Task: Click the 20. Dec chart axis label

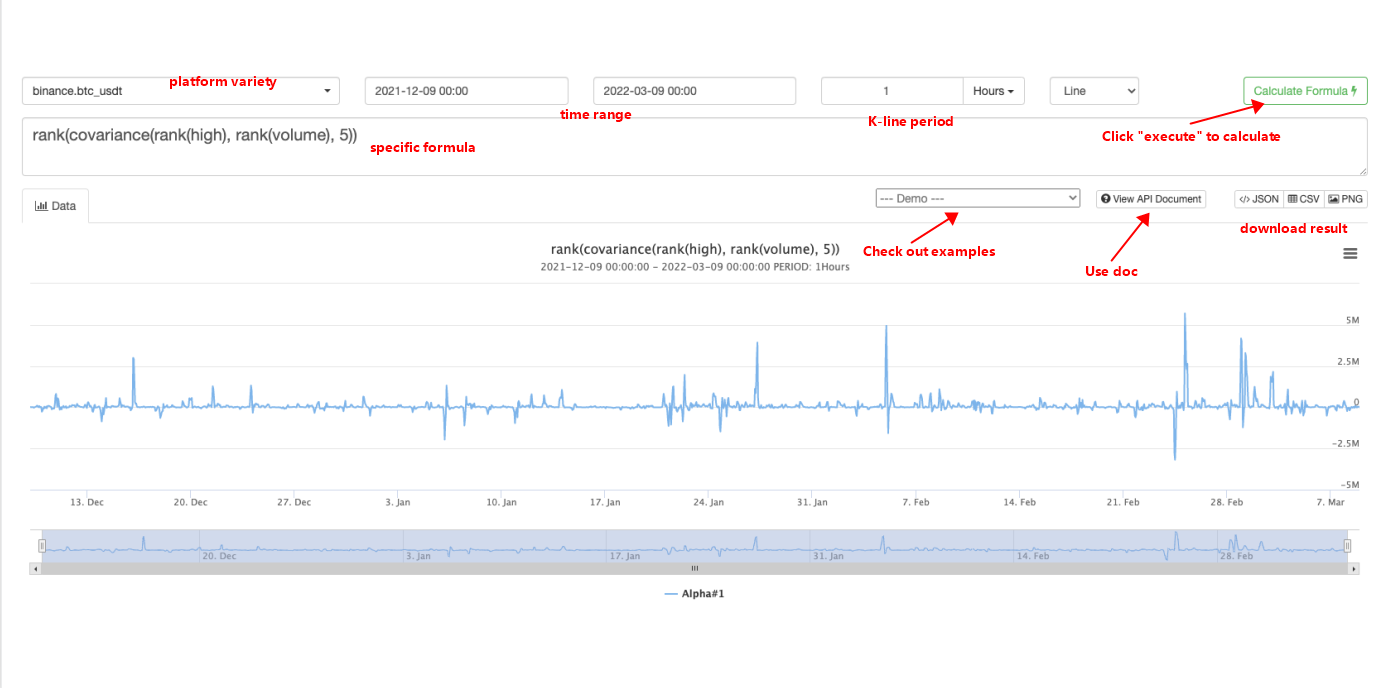Action: [191, 502]
